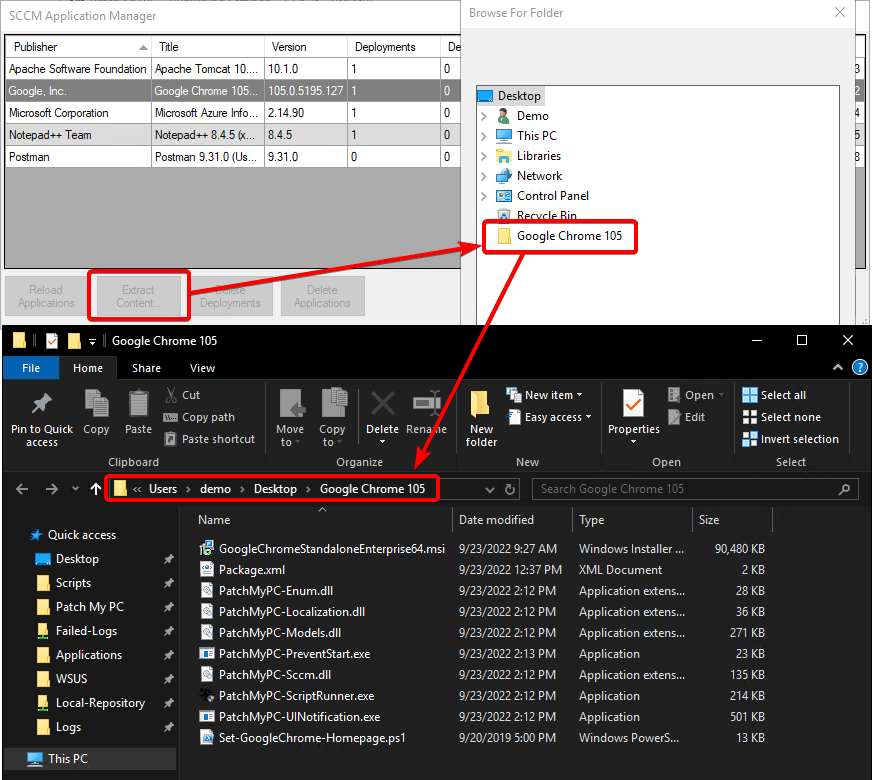This screenshot has height=780, width=872.
Task: Open the recent locations dropdown arrow
Action: (x=75, y=489)
